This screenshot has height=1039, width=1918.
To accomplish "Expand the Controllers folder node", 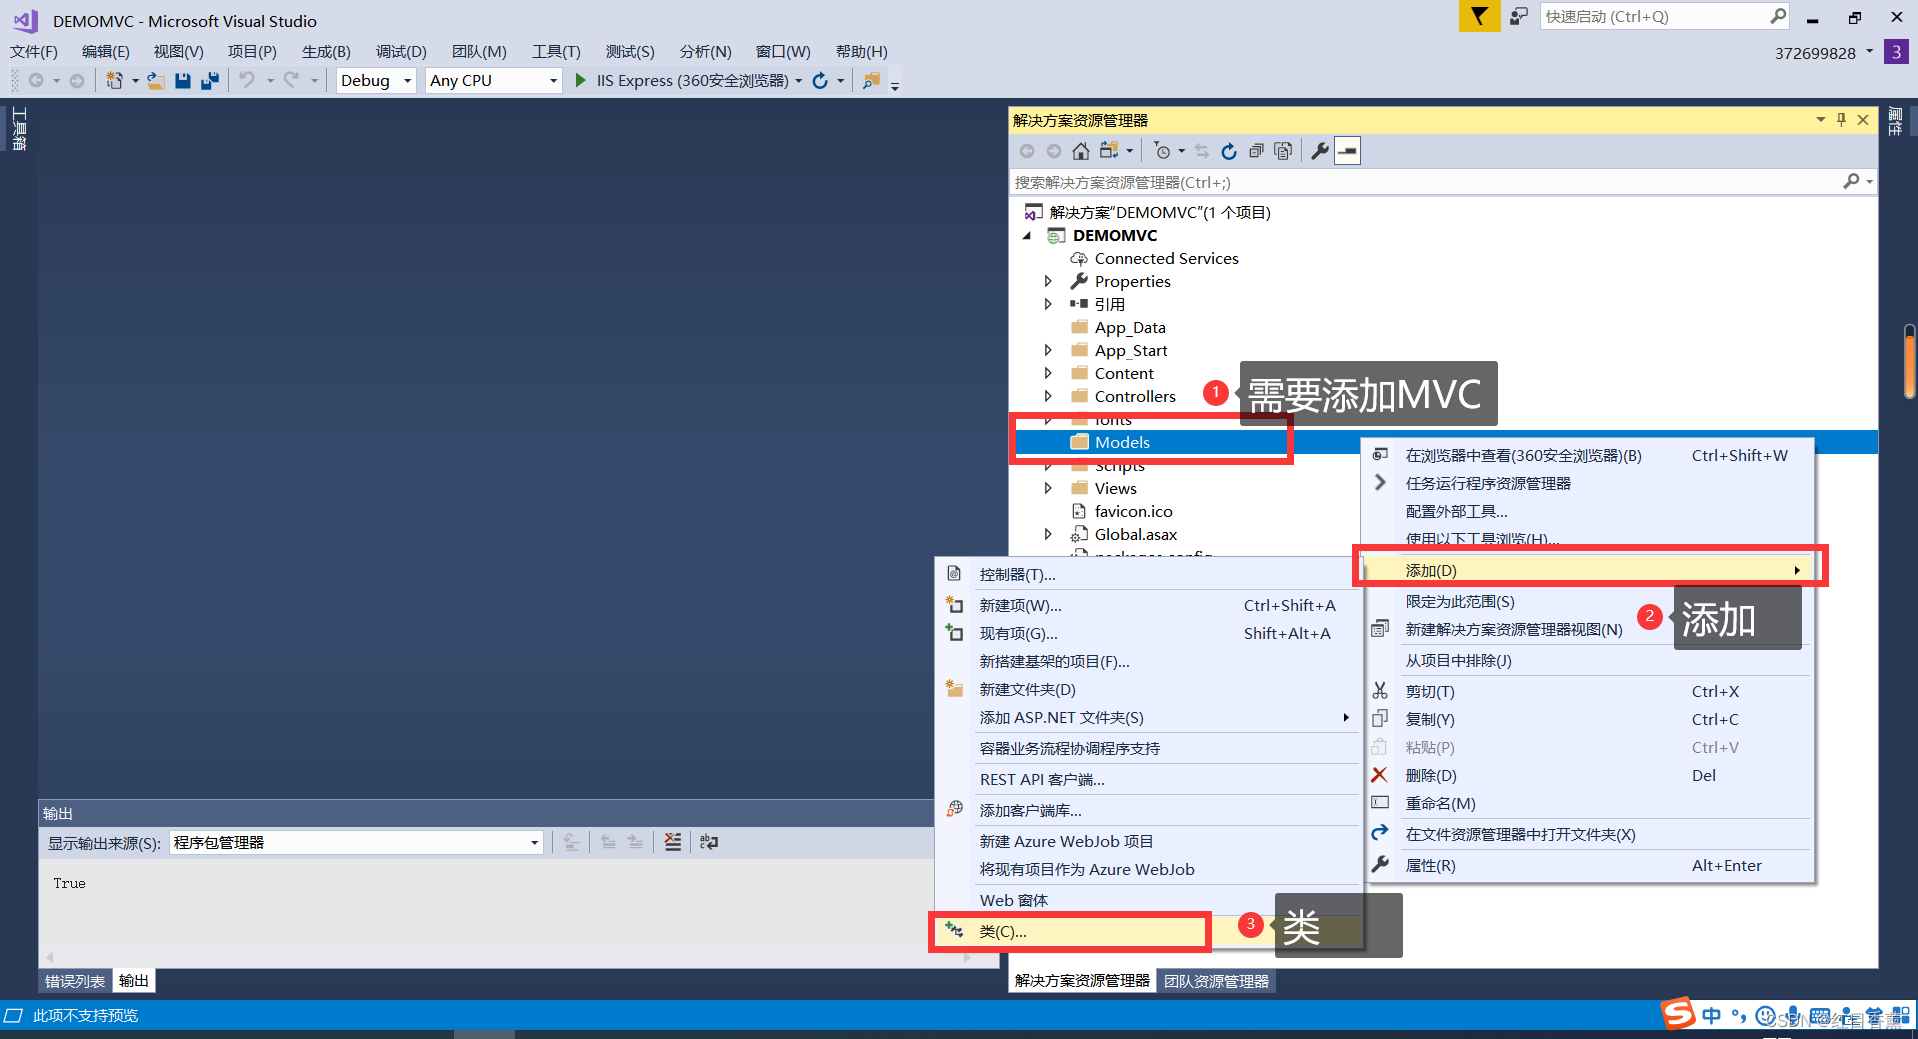I will 1048,396.
